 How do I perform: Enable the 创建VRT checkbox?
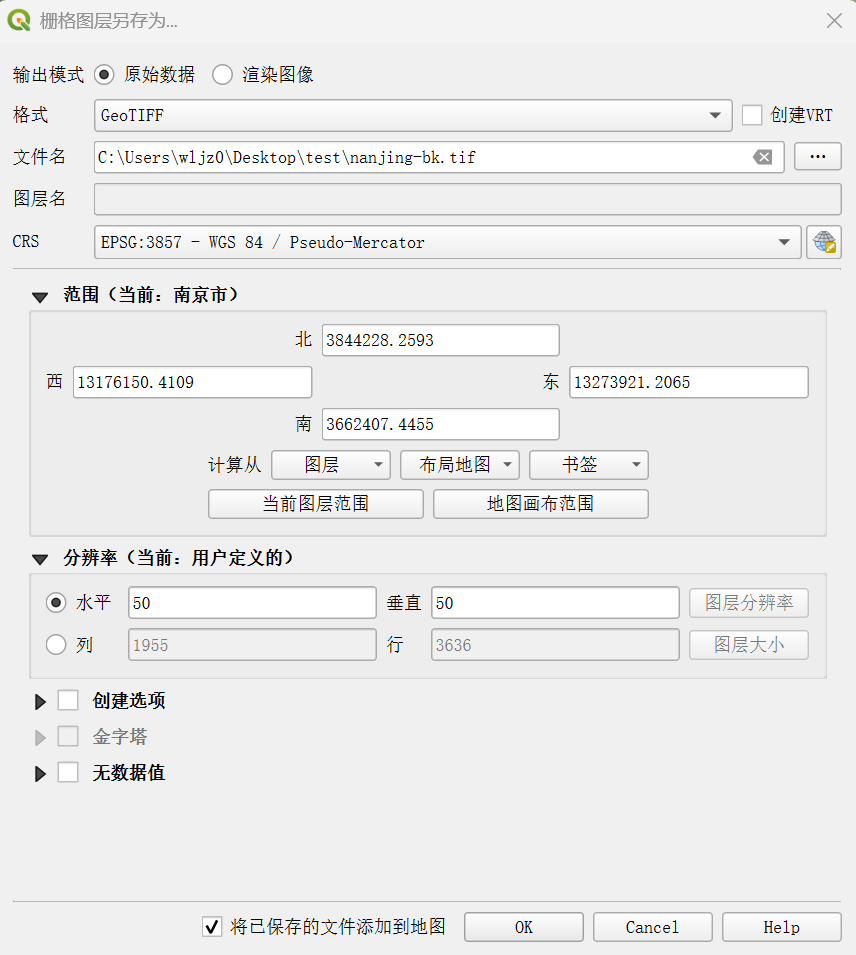752,115
